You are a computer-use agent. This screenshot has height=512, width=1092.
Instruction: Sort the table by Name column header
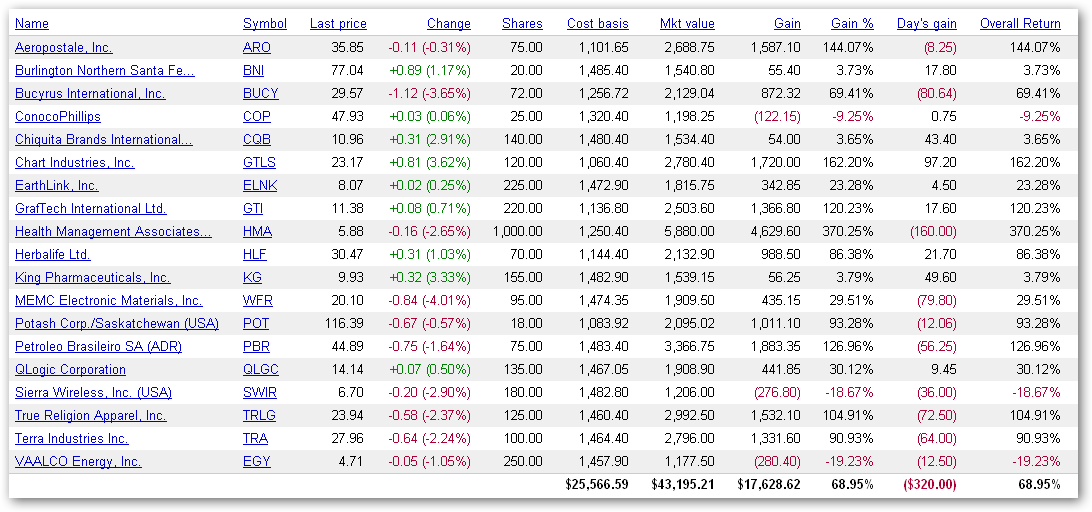click(32, 24)
